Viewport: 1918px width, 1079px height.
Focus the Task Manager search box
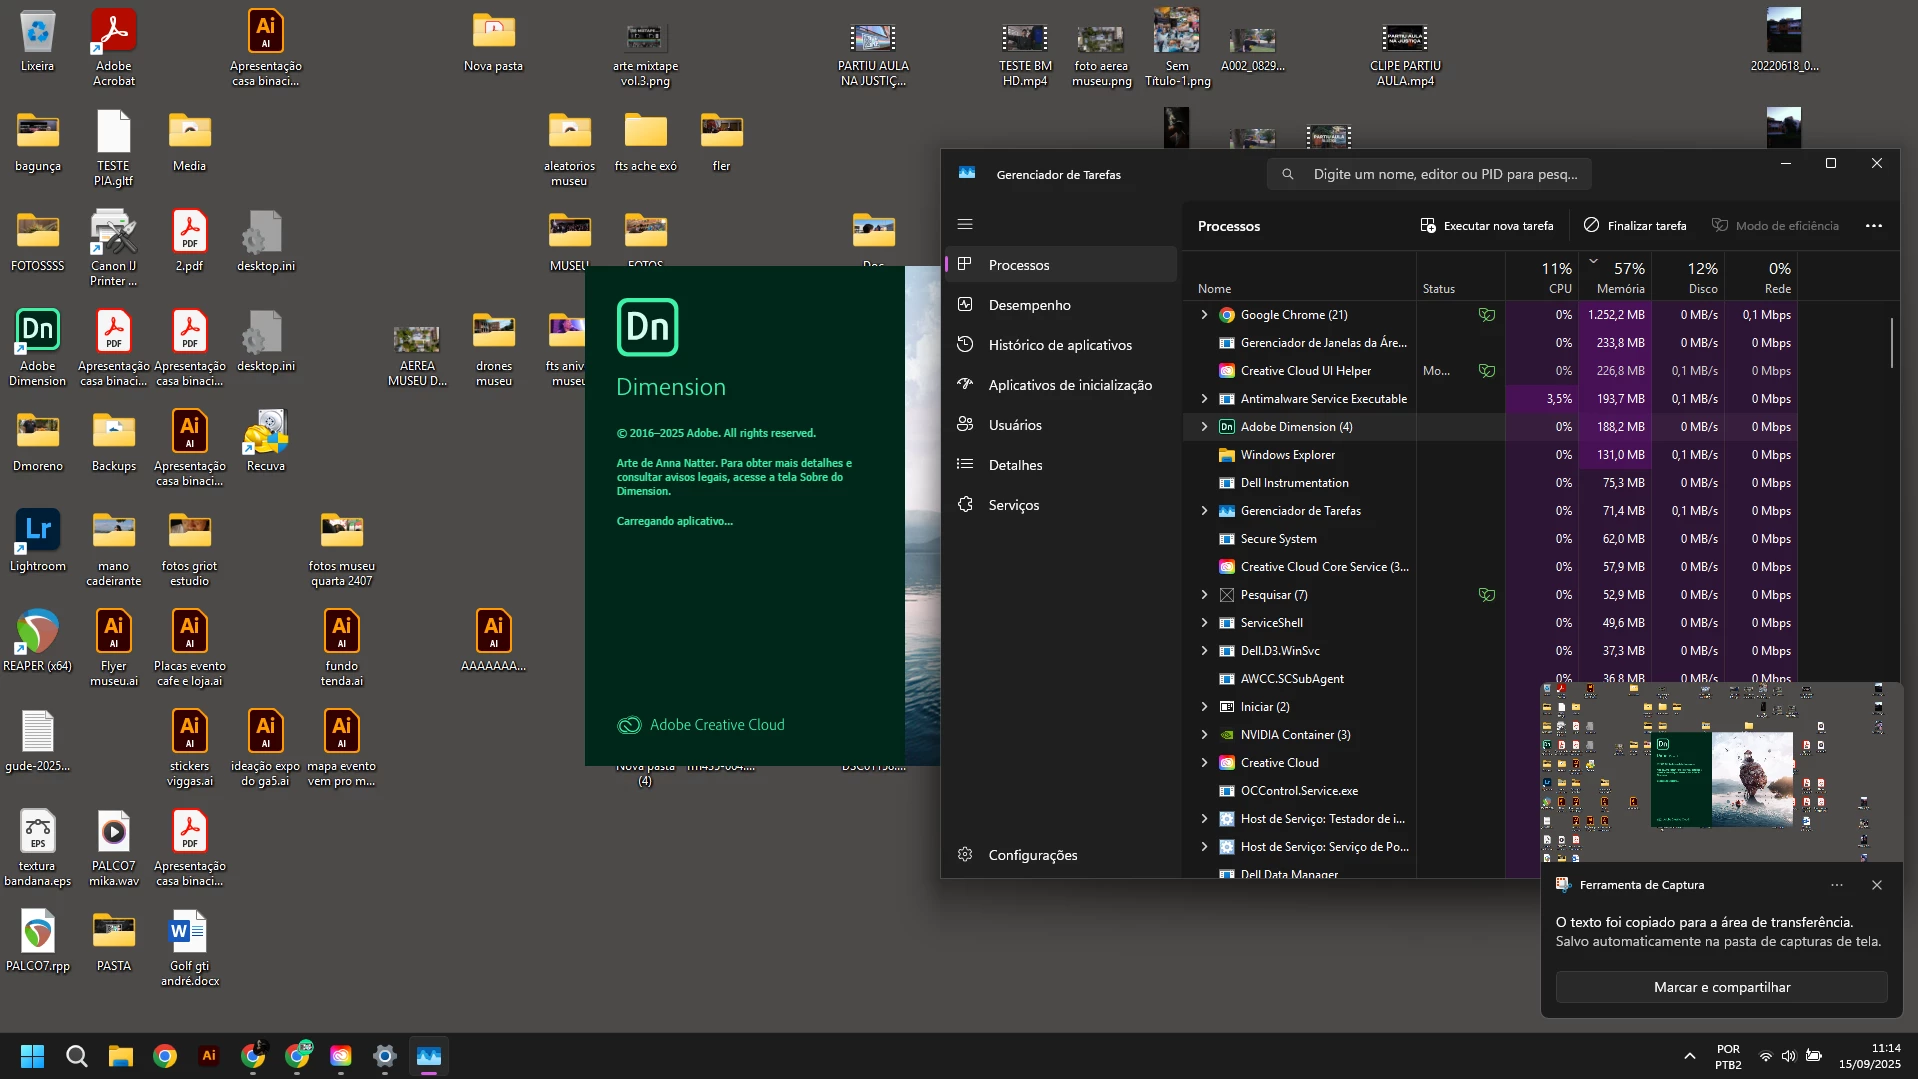(1429, 174)
